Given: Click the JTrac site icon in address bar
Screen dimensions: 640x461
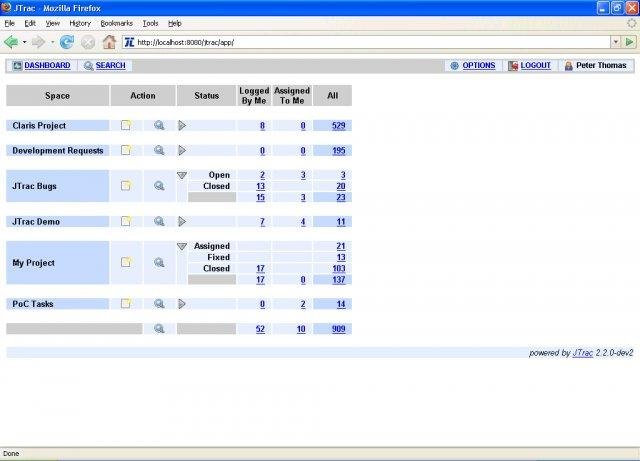Looking at the screenshot, I should (129, 42).
